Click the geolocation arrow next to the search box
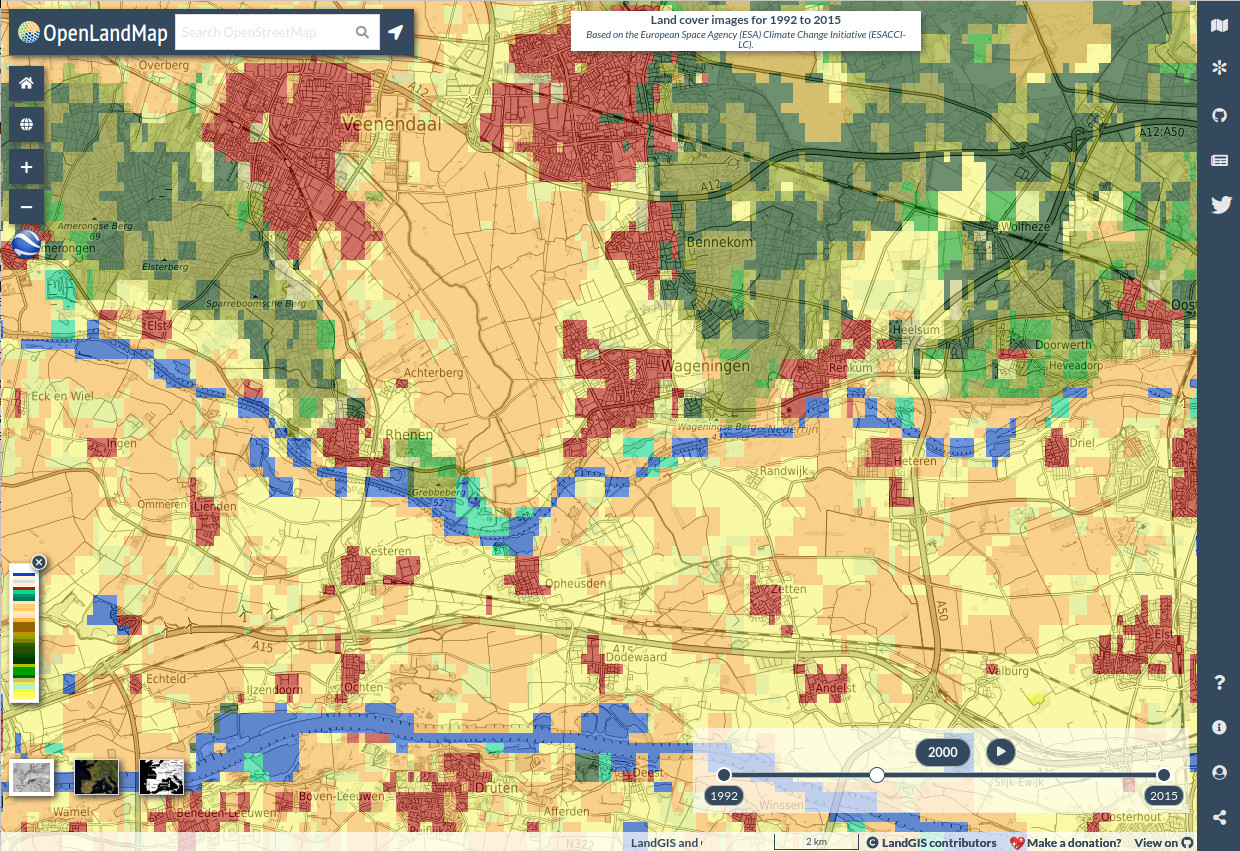This screenshot has height=851, width=1240. tap(396, 31)
